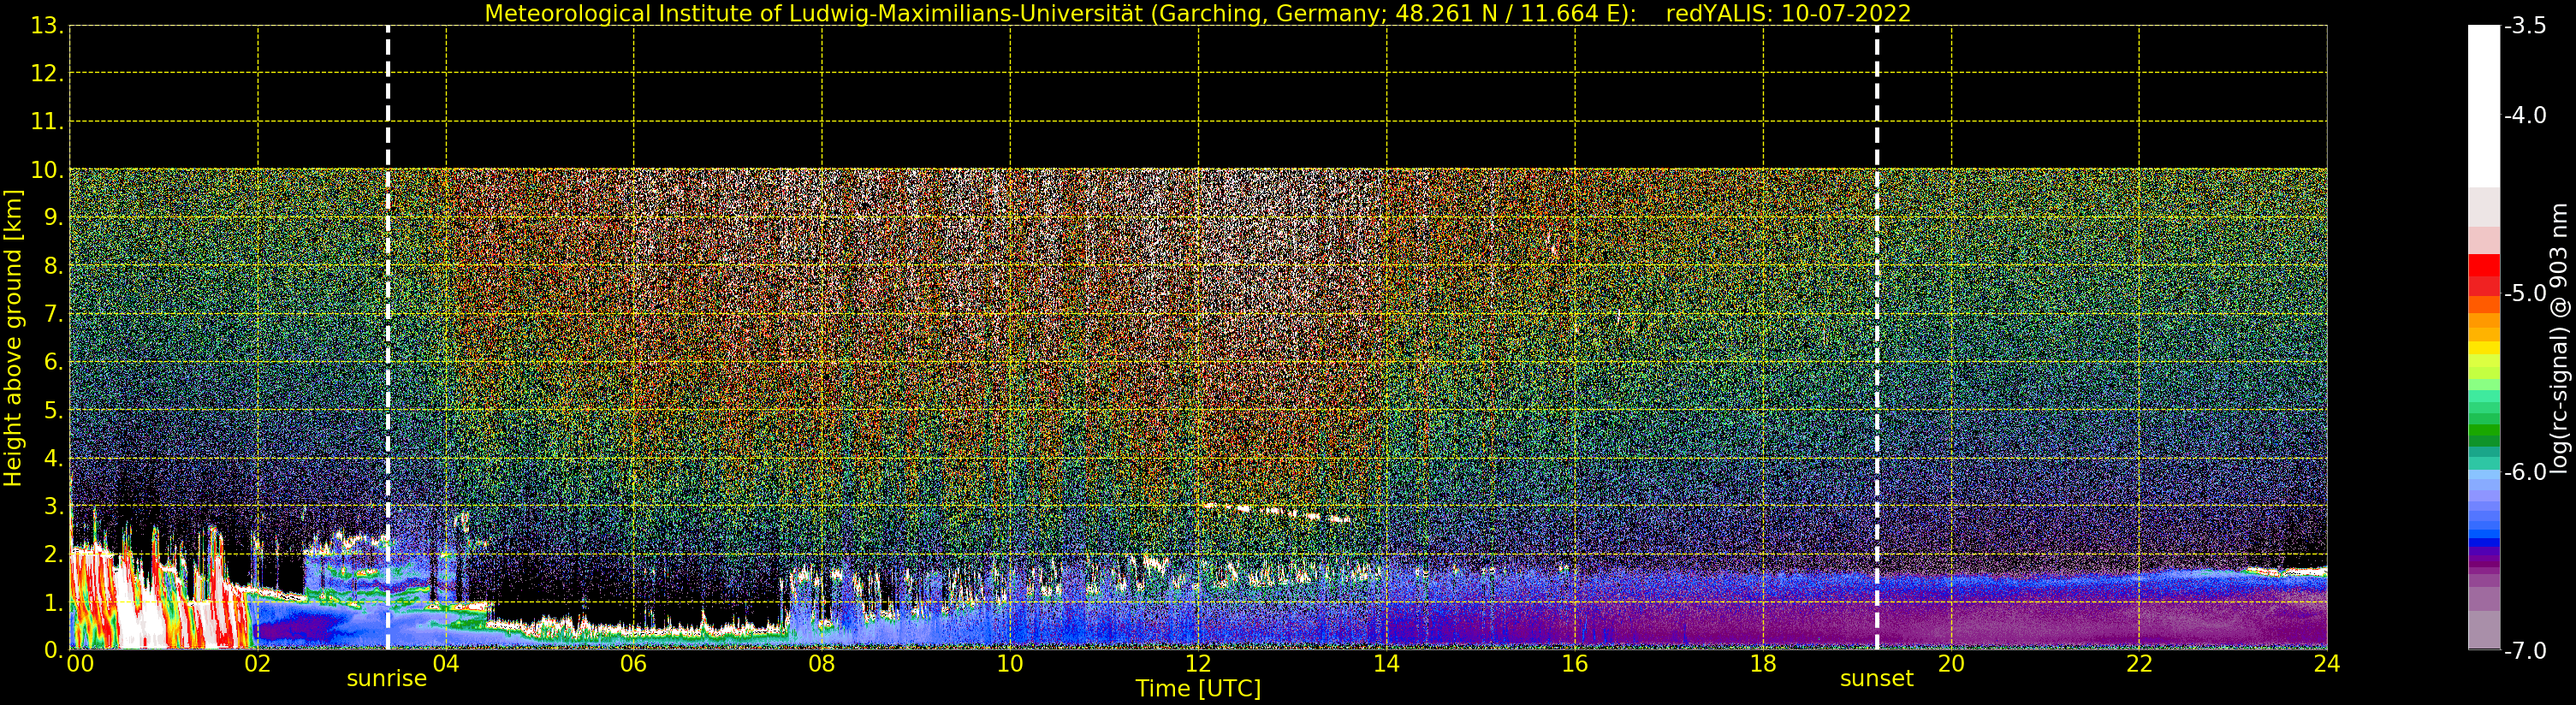Click height axis tick '7.'

[54, 314]
